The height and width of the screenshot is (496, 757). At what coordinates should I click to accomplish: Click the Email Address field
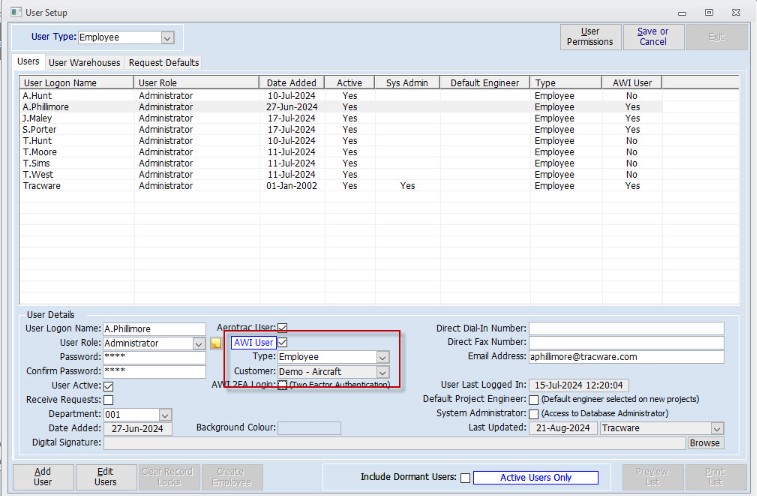click(627, 357)
